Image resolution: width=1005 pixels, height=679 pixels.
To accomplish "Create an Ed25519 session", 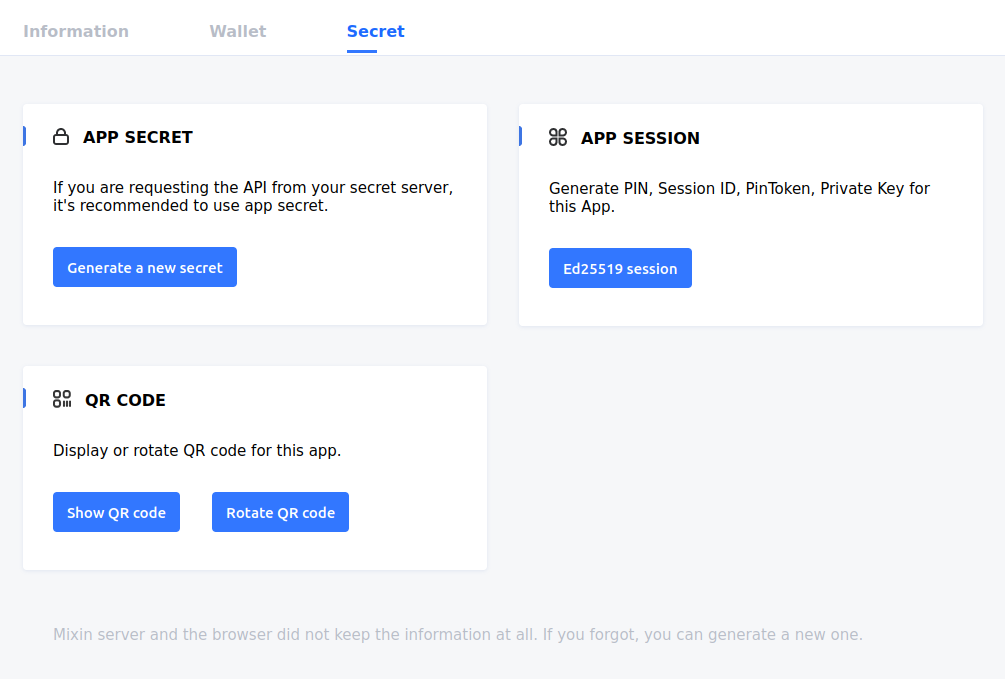I will point(620,268).
